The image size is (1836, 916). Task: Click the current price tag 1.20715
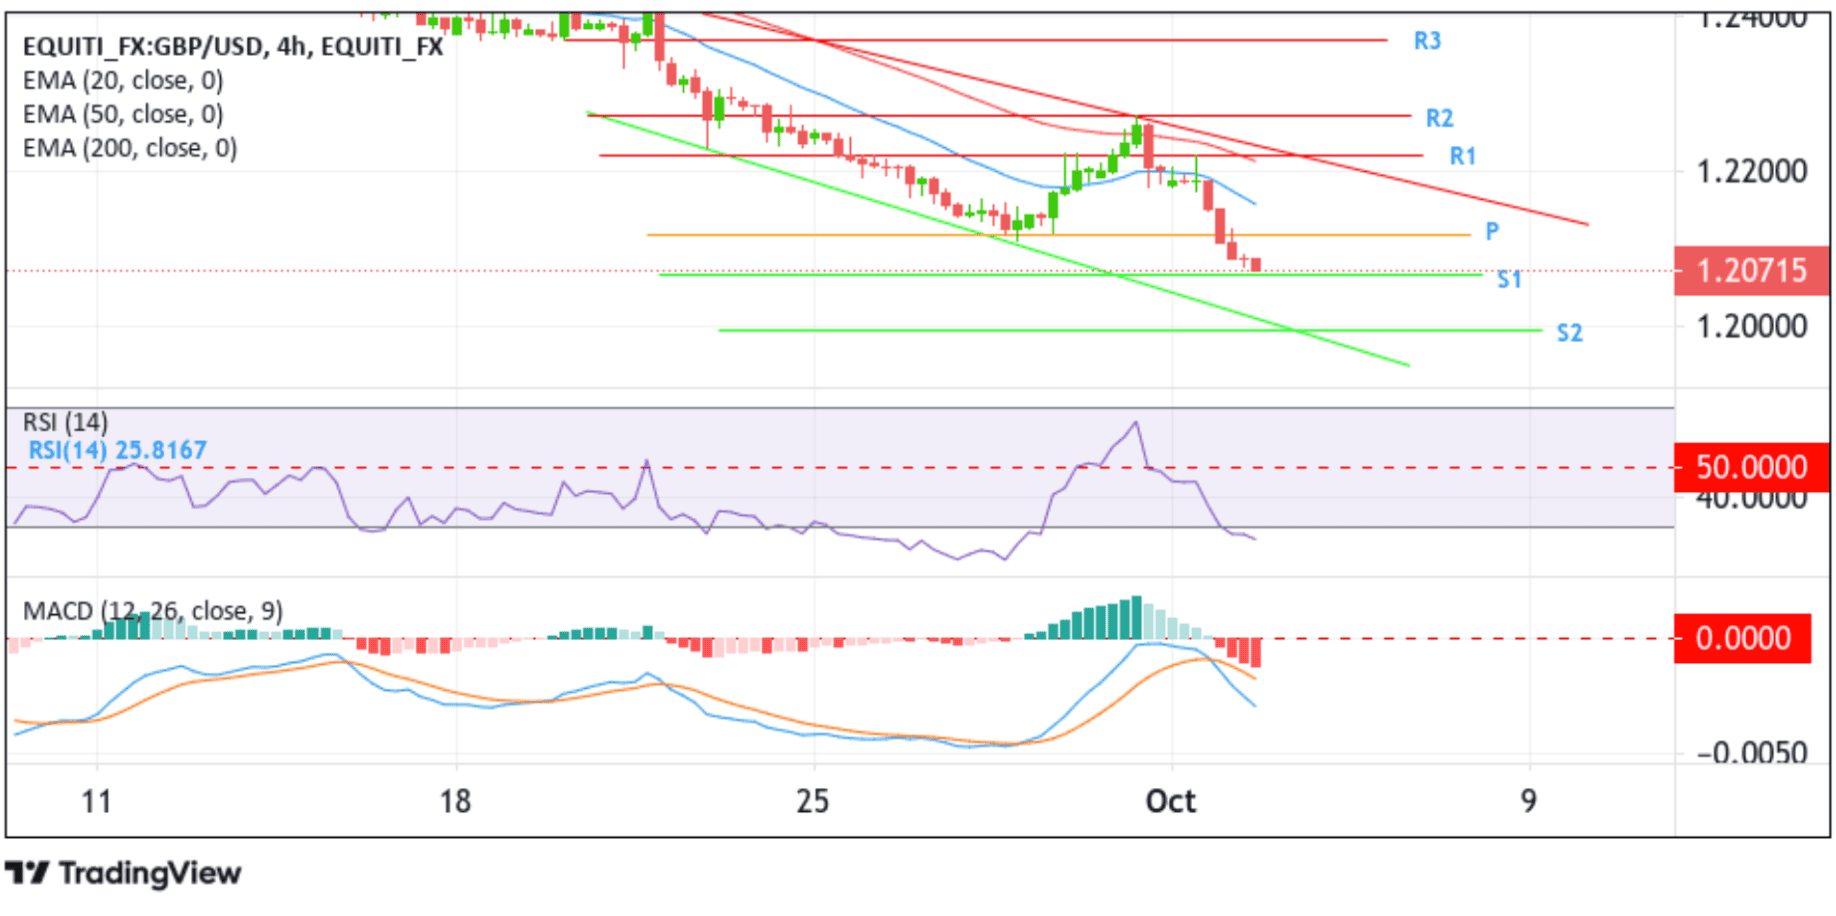click(x=1751, y=271)
